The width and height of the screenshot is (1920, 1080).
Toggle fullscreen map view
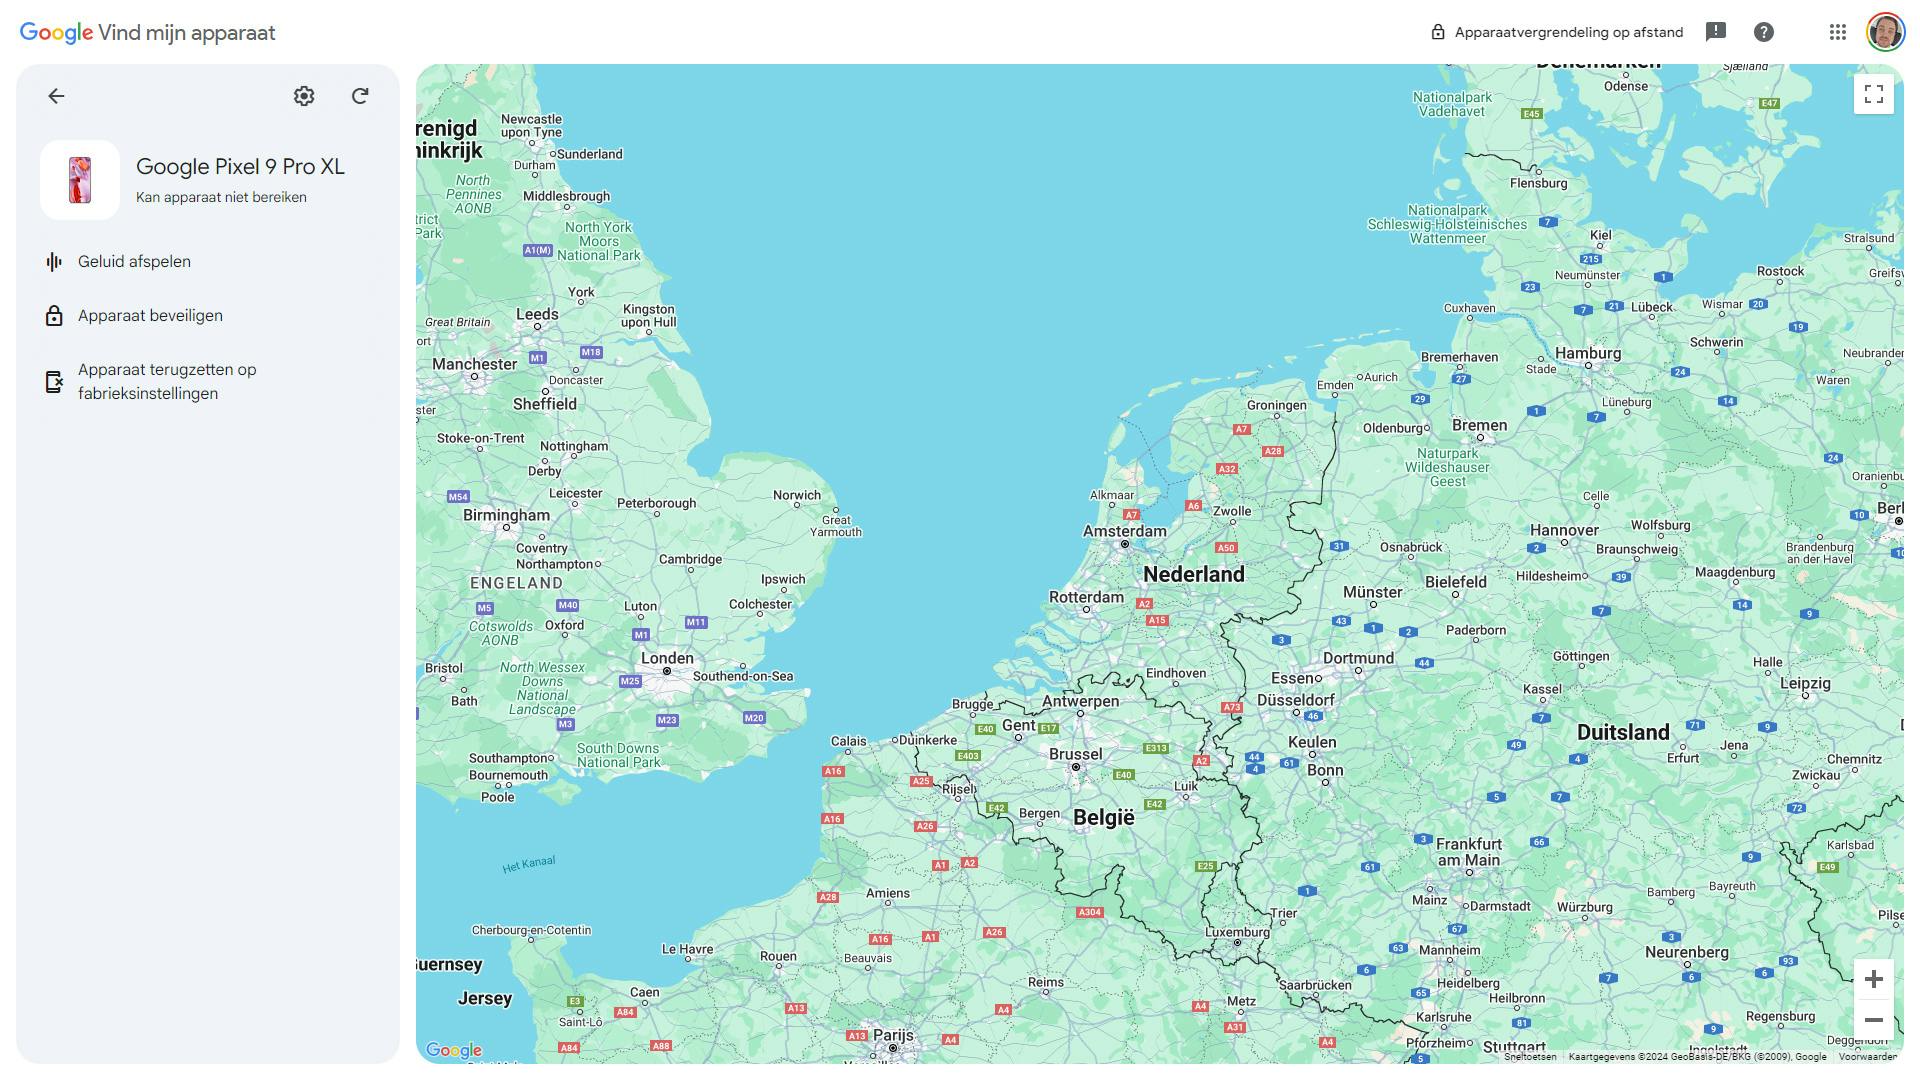tap(1873, 95)
